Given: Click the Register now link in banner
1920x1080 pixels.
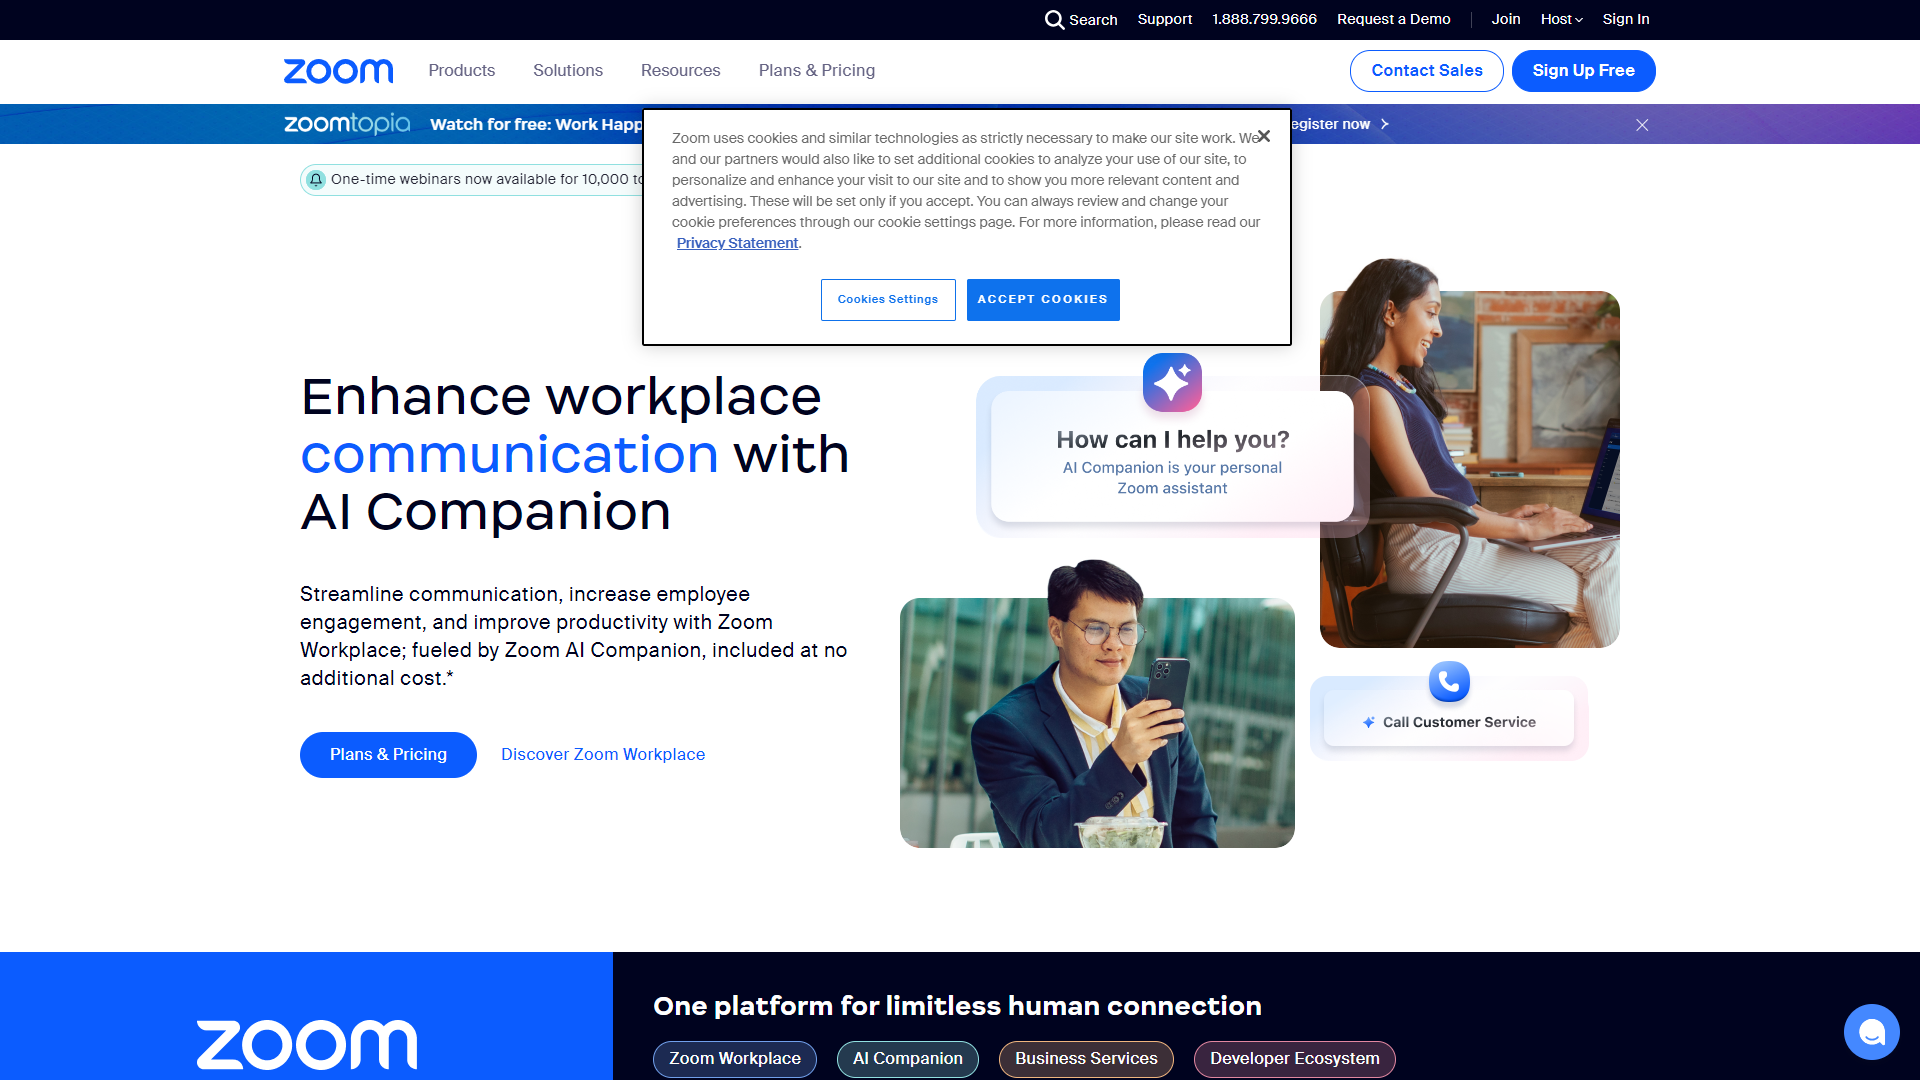Looking at the screenshot, I should 1332,123.
